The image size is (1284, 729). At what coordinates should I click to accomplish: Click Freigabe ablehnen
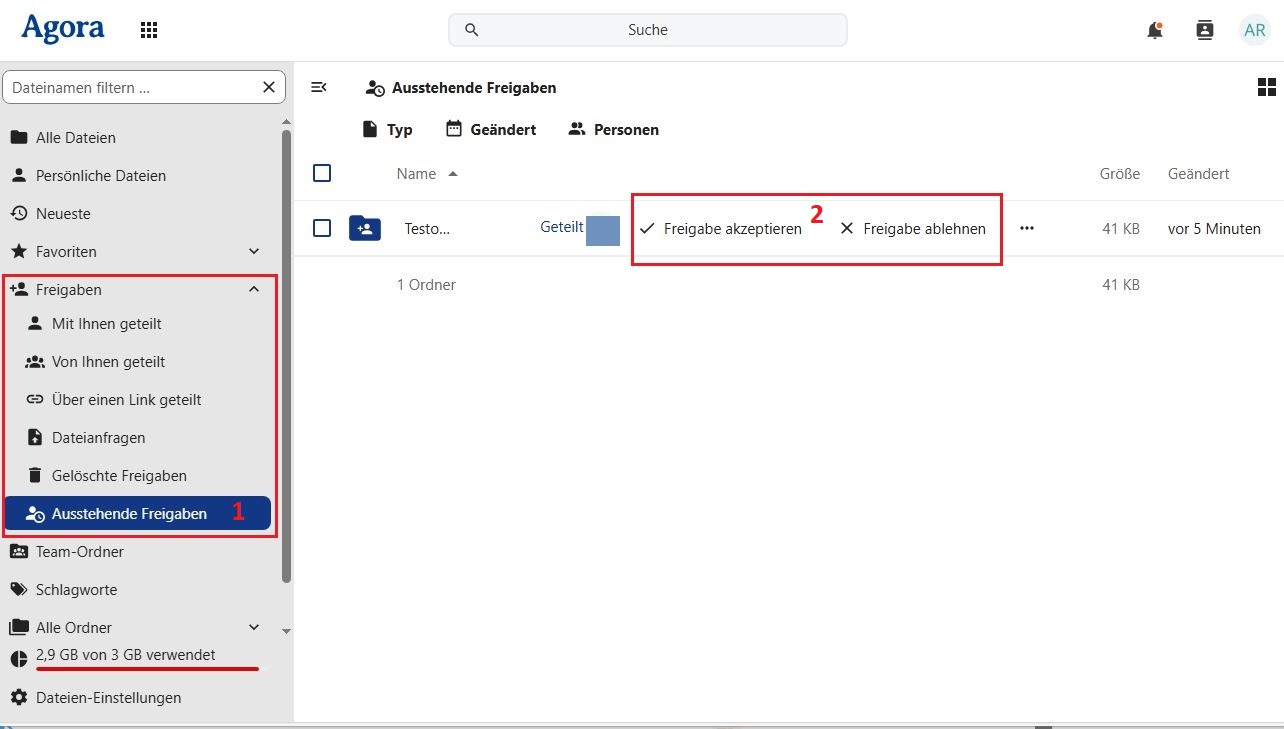[x=913, y=229]
